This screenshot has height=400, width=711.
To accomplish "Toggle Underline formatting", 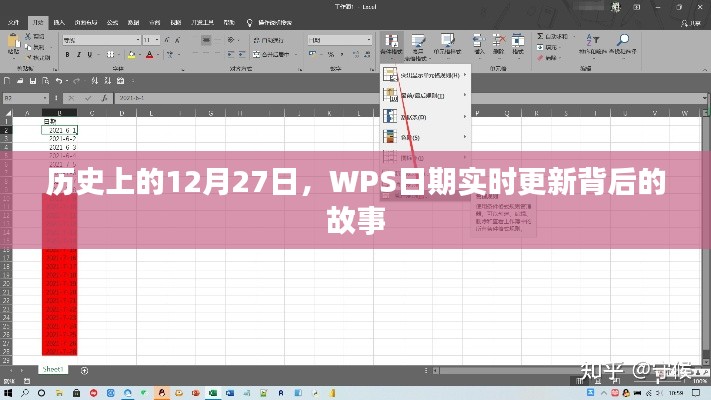I will pos(90,55).
